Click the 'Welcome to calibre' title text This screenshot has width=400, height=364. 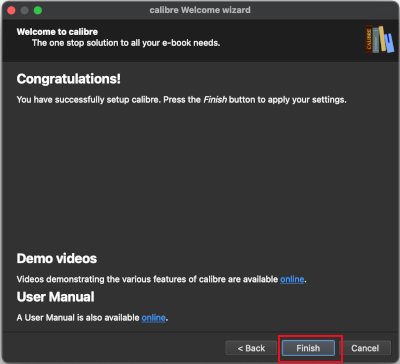(x=57, y=32)
